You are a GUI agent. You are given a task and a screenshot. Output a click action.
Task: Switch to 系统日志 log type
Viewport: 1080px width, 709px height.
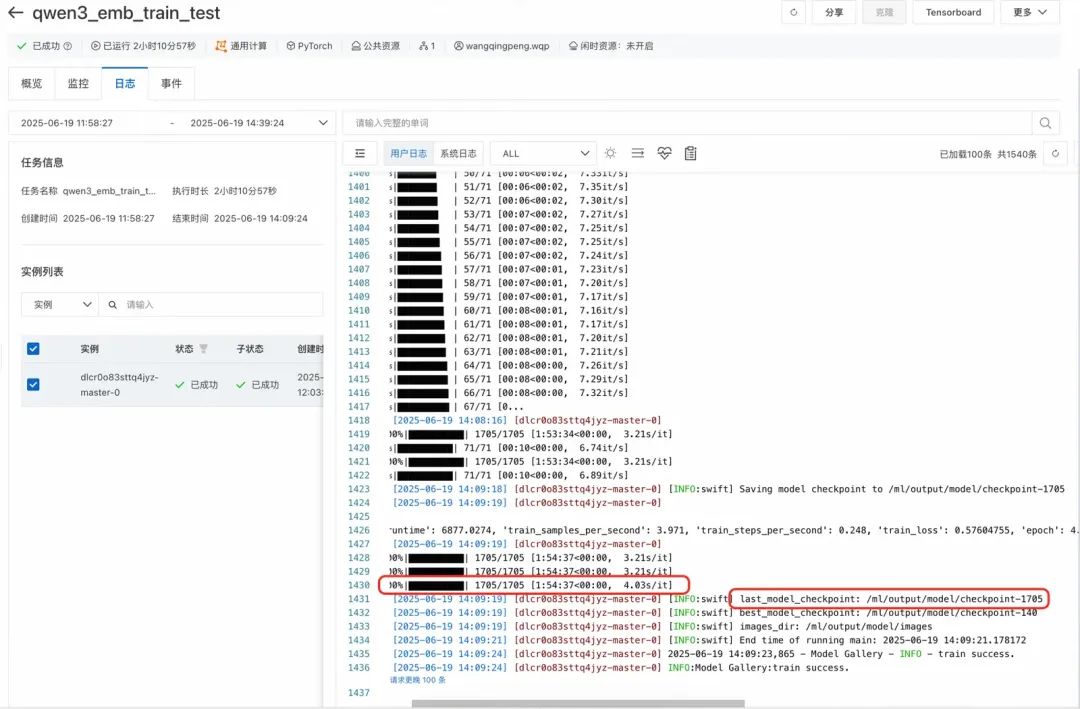coord(458,153)
